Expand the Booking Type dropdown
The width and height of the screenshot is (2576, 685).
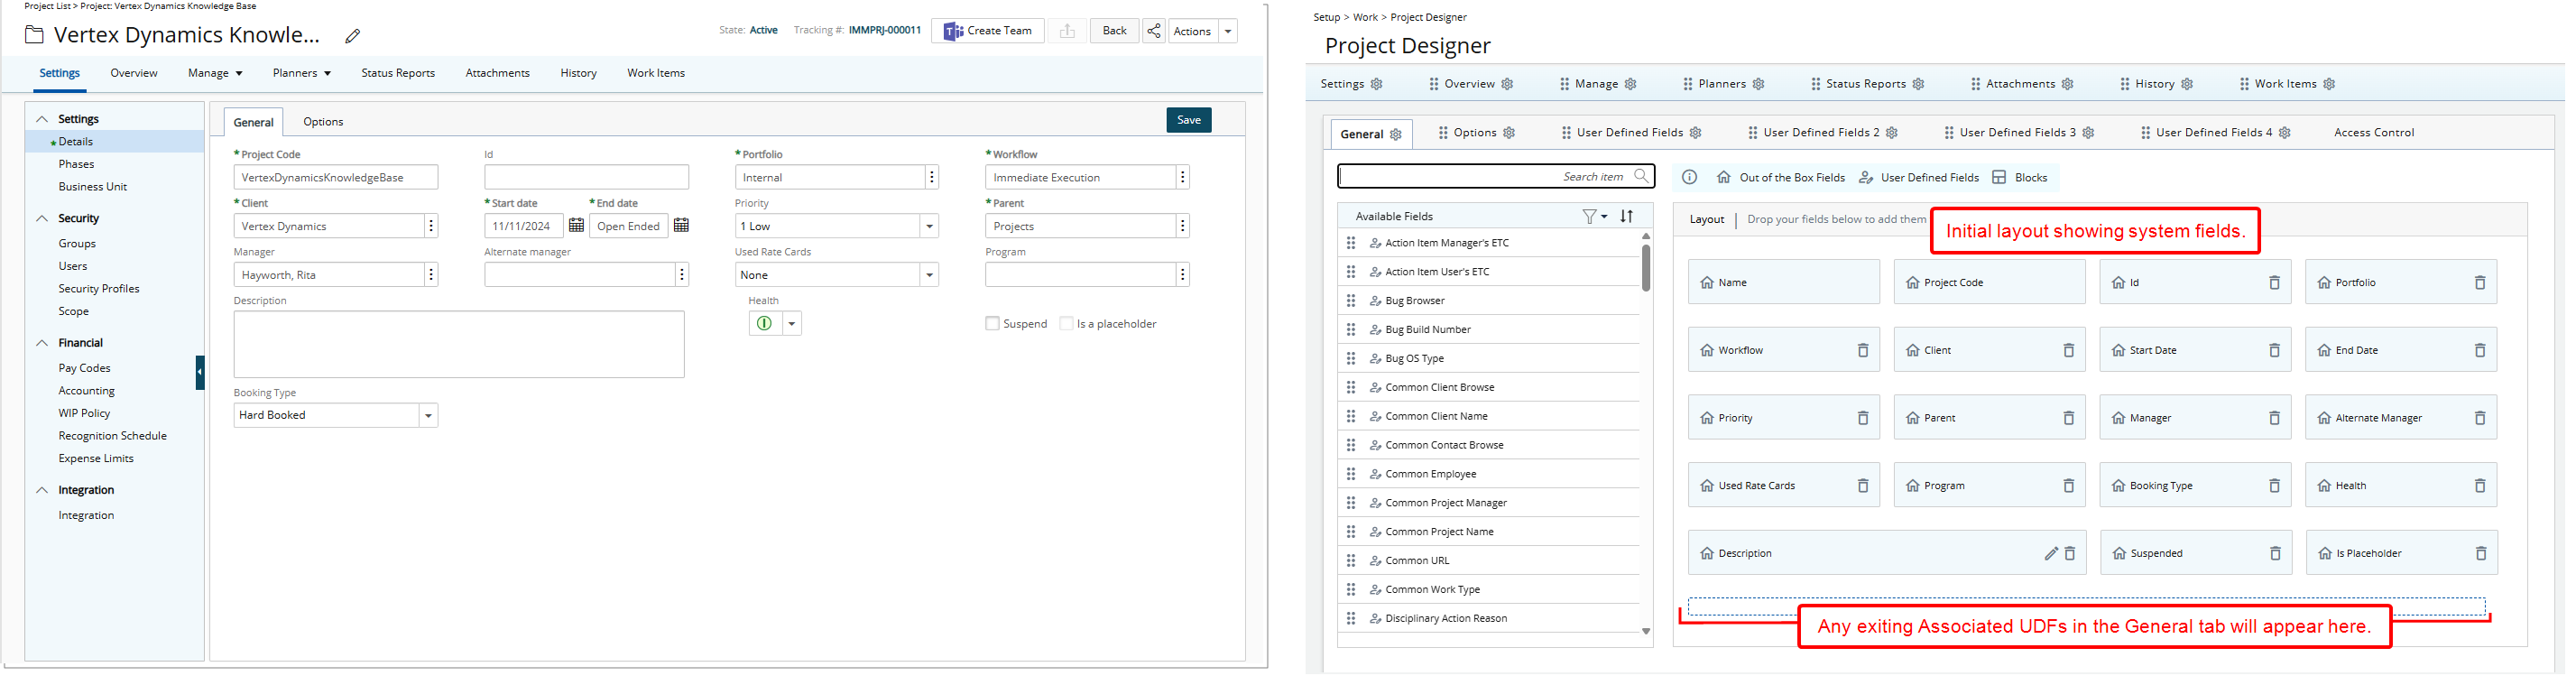(428, 415)
